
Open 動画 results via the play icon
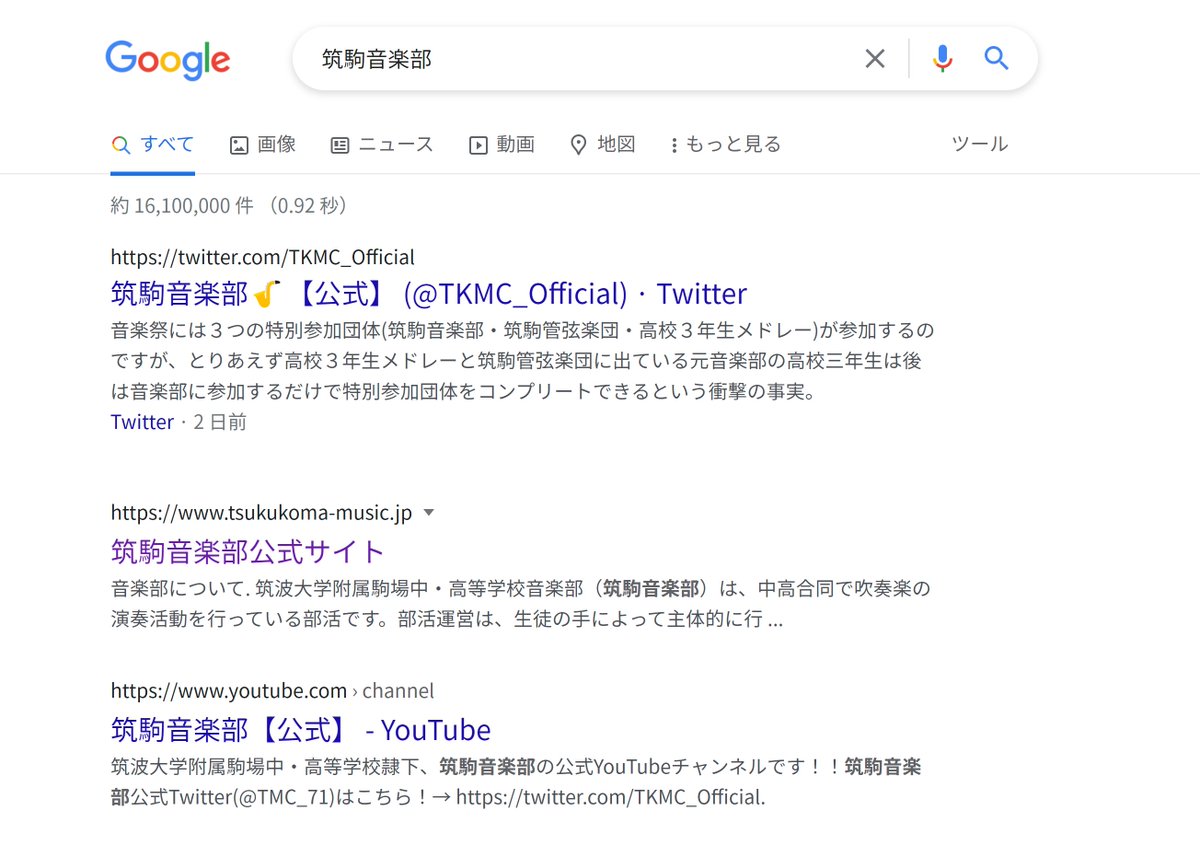477,144
